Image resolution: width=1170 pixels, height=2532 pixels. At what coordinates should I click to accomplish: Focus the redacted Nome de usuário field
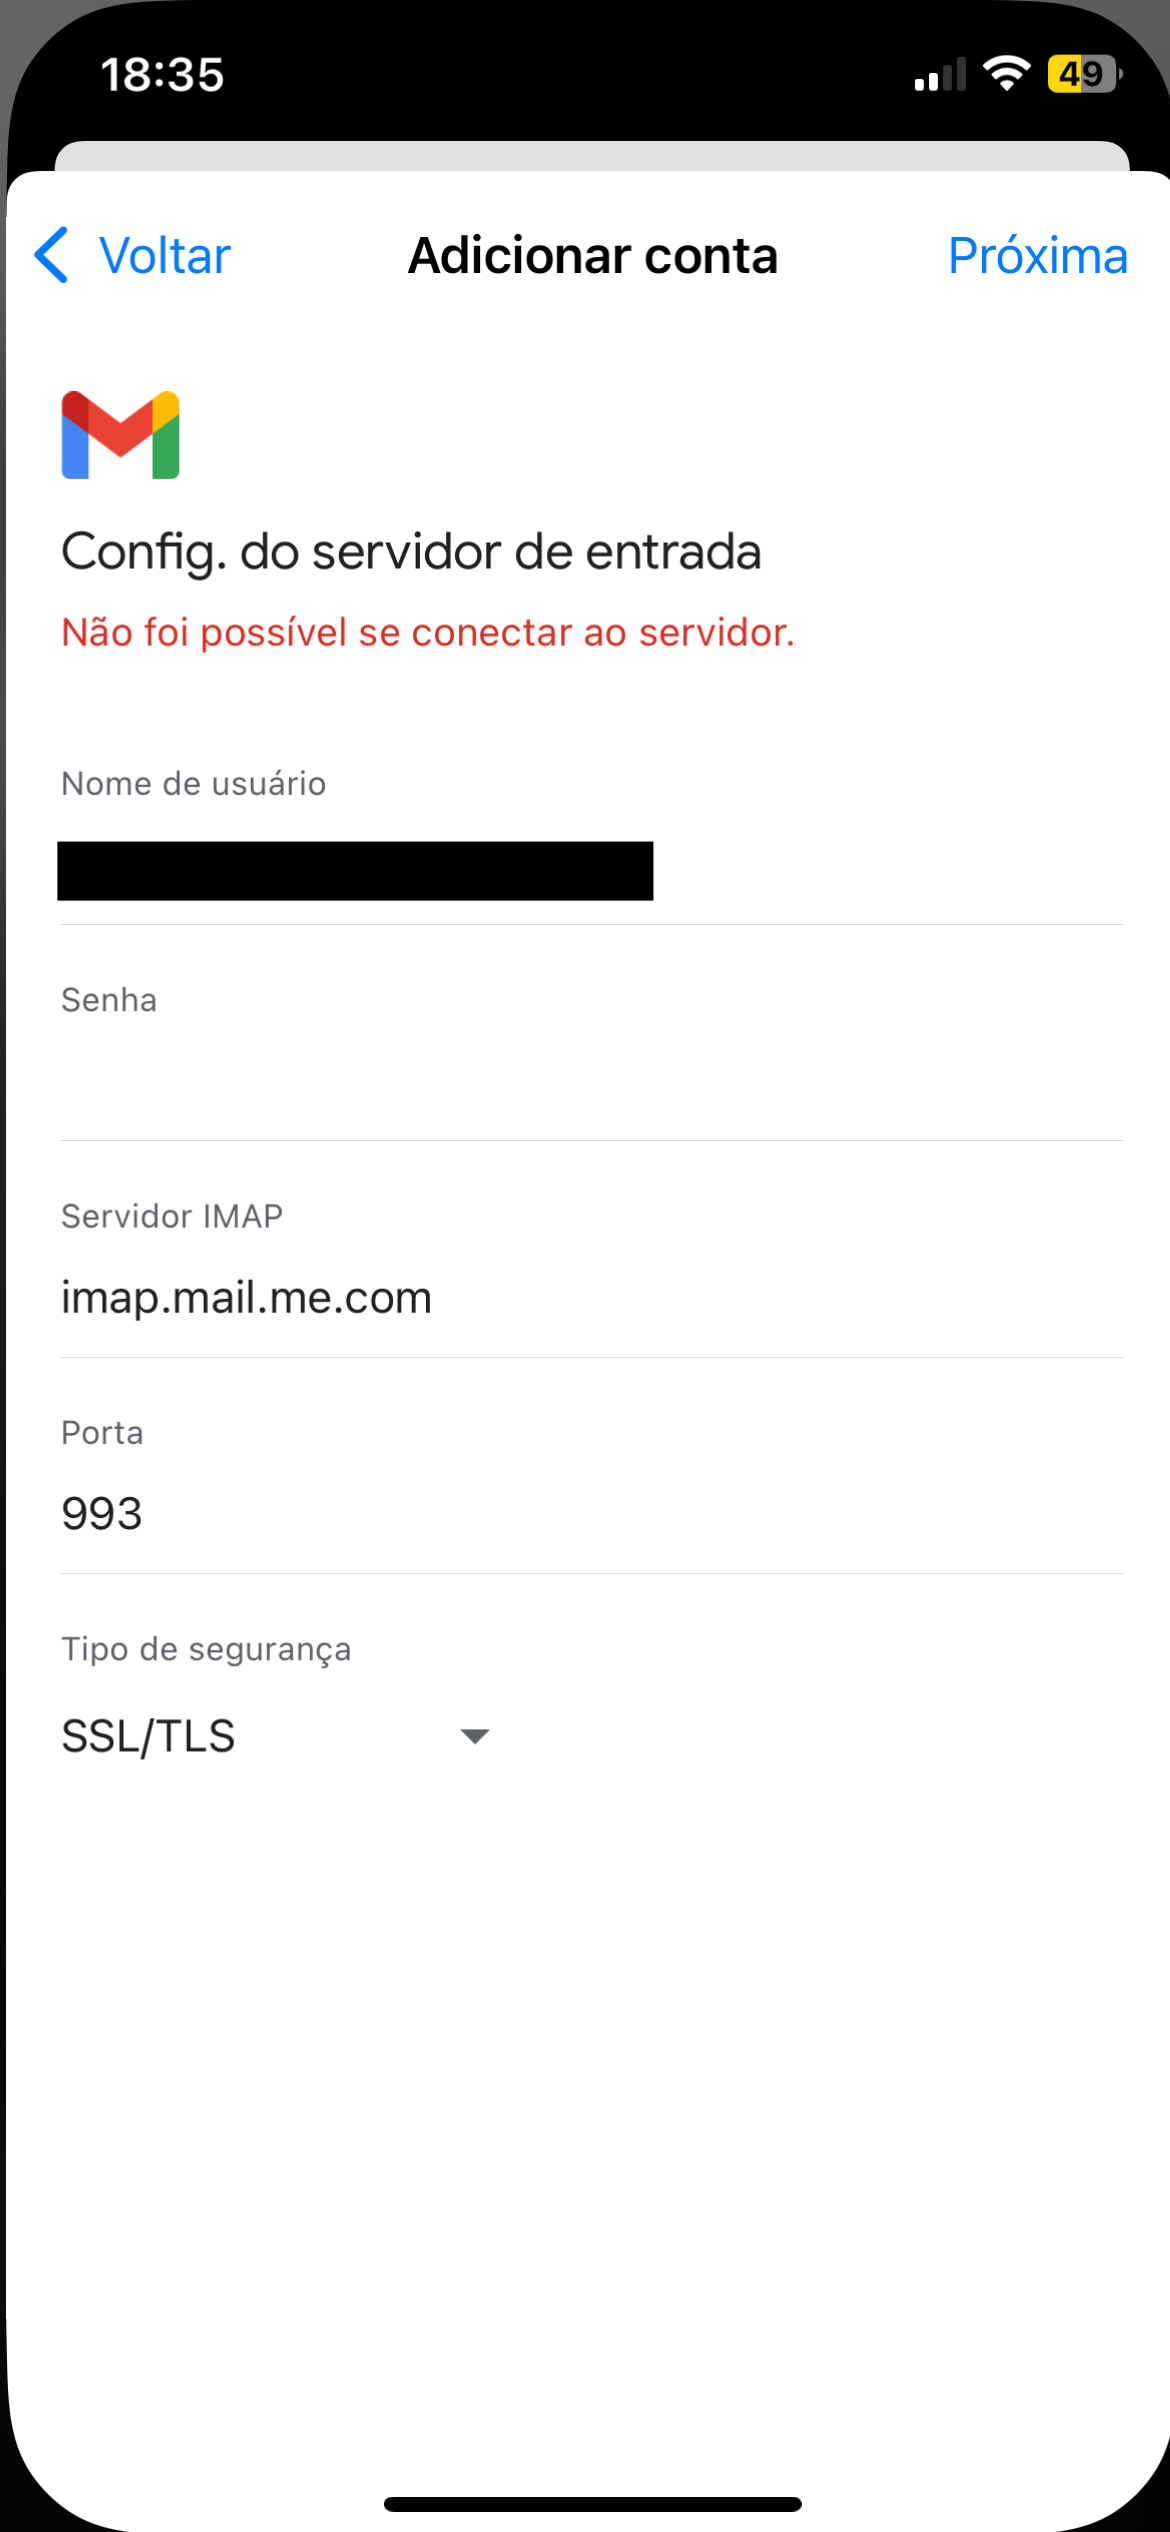pyautogui.click(x=355, y=871)
